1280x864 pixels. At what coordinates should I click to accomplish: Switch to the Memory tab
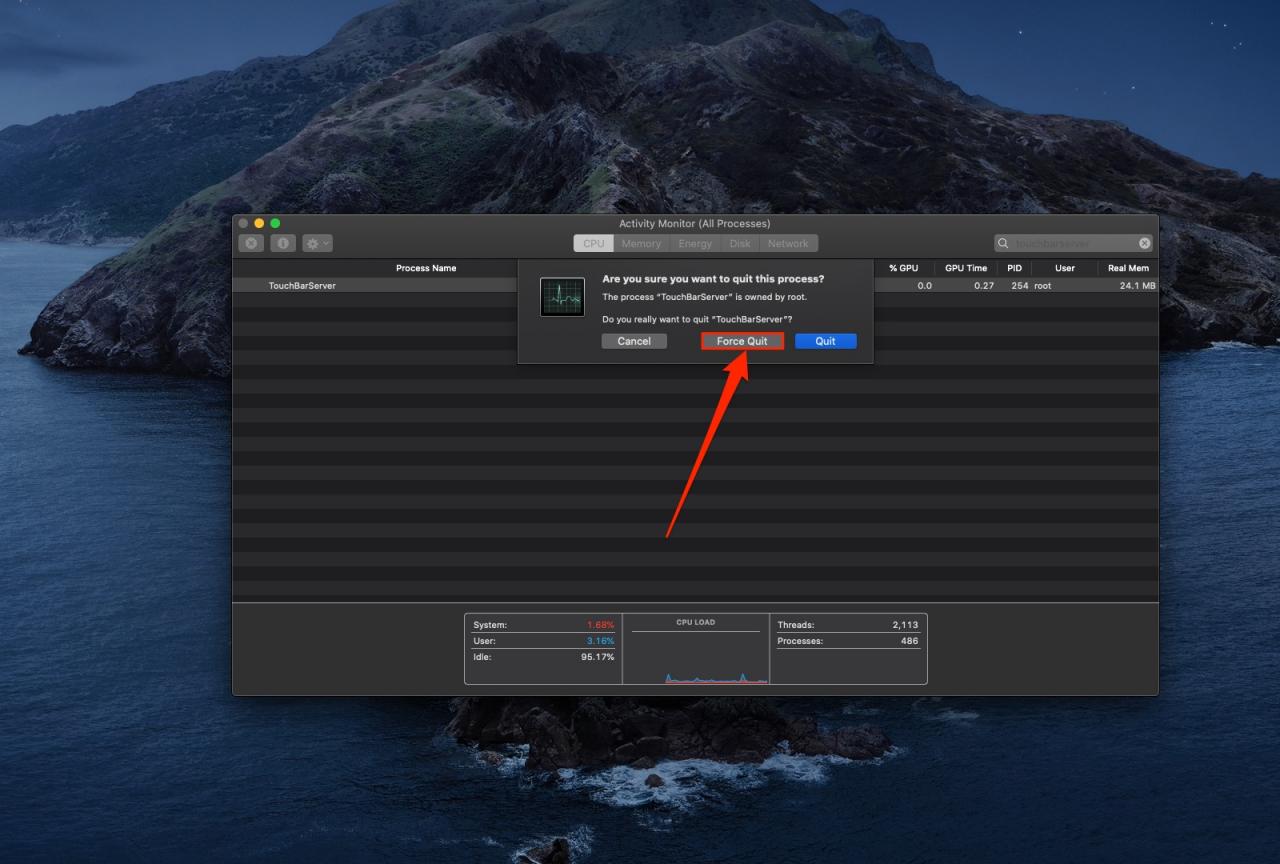point(641,243)
